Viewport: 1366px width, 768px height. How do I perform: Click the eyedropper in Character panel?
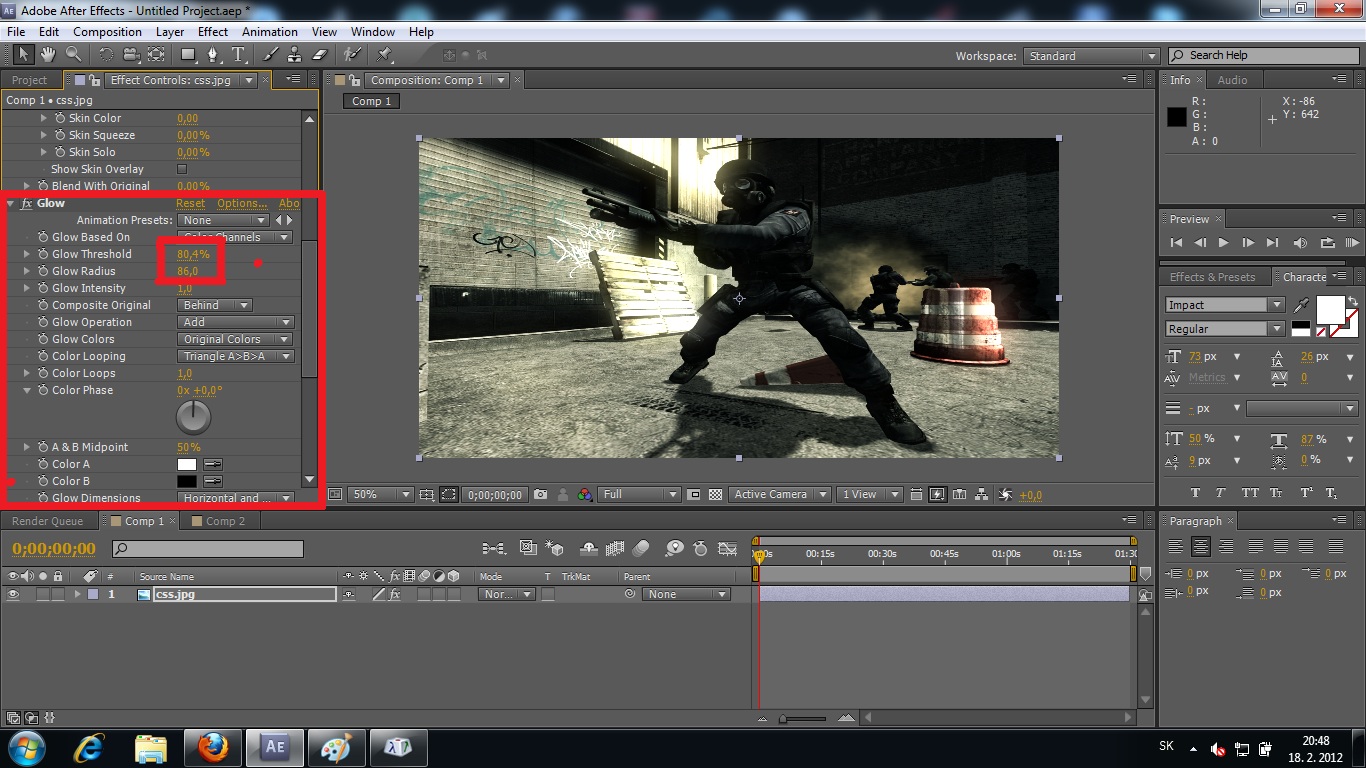(1301, 305)
